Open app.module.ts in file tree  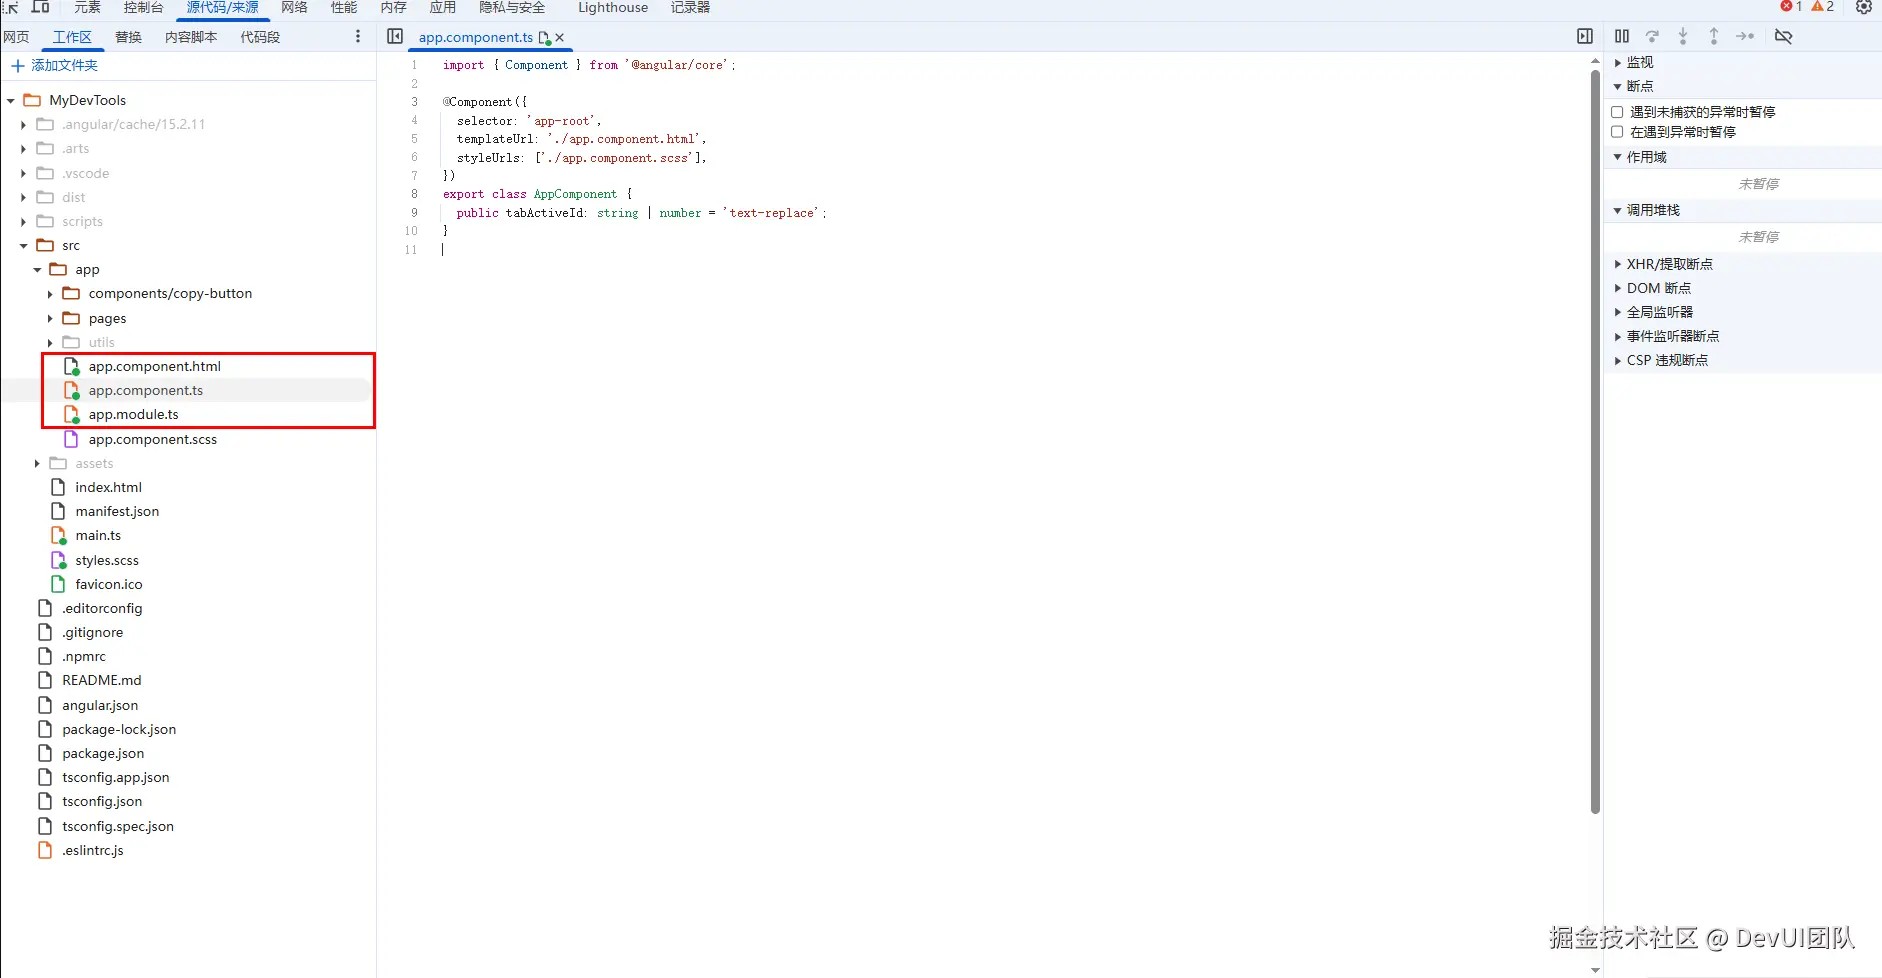pos(133,415)
